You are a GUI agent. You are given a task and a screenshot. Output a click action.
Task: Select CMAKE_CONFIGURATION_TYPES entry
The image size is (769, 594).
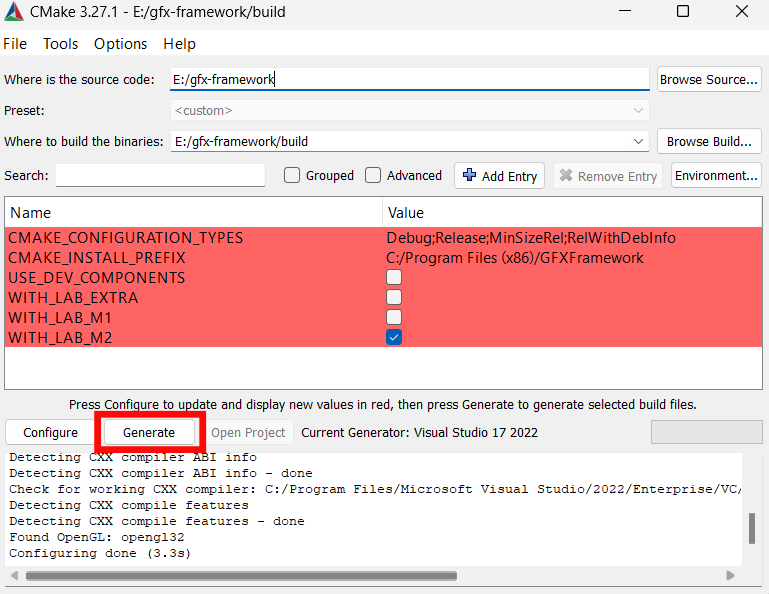click(x=126, y=238)
